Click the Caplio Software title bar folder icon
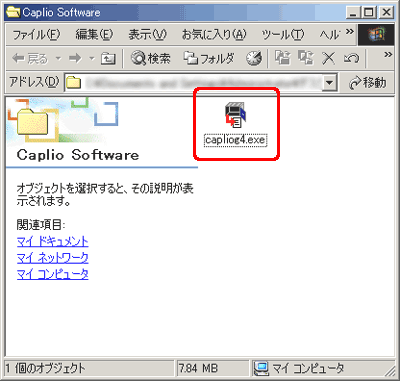Viewport: 400px width, 381px height. point(13,12)
